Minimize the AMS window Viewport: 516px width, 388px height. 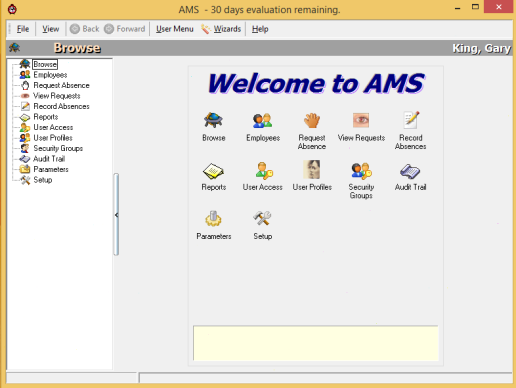coord(458,8)
